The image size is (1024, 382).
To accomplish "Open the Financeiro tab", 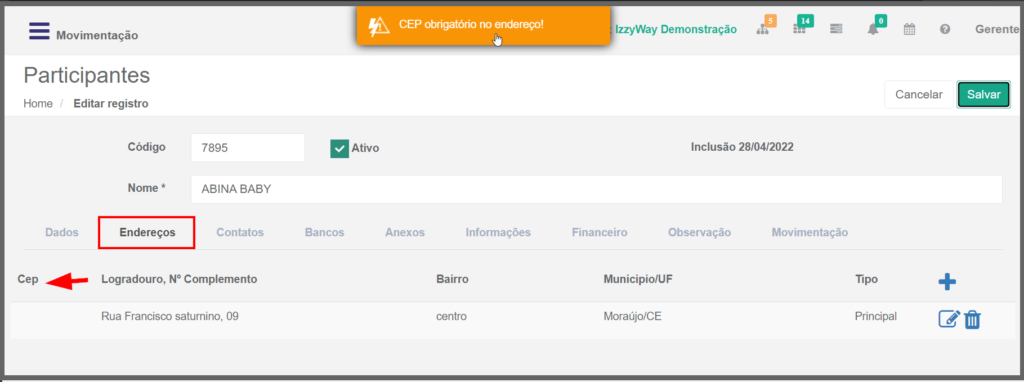I will click(600, 232).
